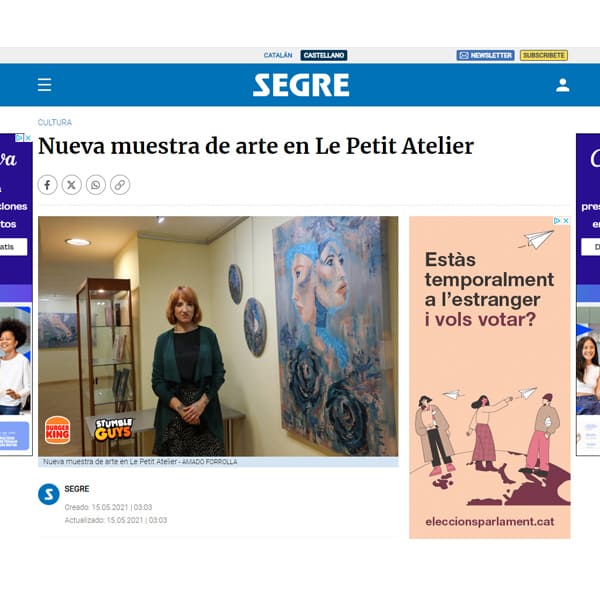Image resolution: width=600 pixels, height=600 pixels.
Task: Open the main article photo
Action: click(218, 336)
